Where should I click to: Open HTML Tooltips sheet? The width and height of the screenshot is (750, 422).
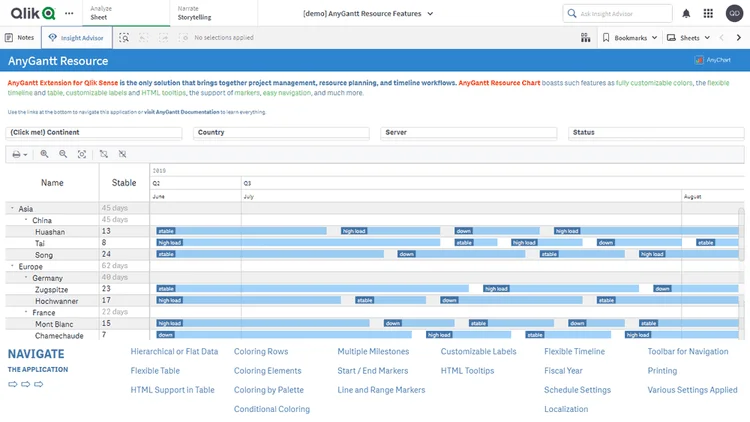(x=467, y=371)
